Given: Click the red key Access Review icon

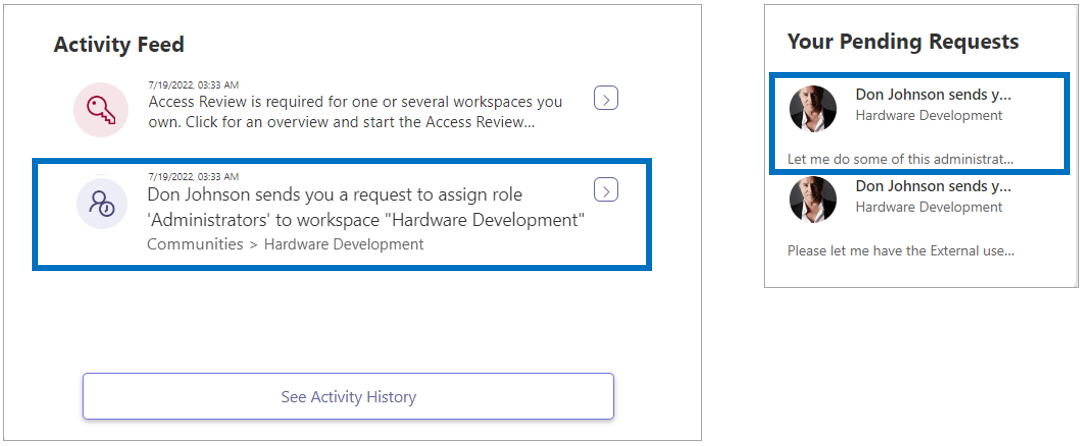Looking at the screenshot, I should coord(101,110).
